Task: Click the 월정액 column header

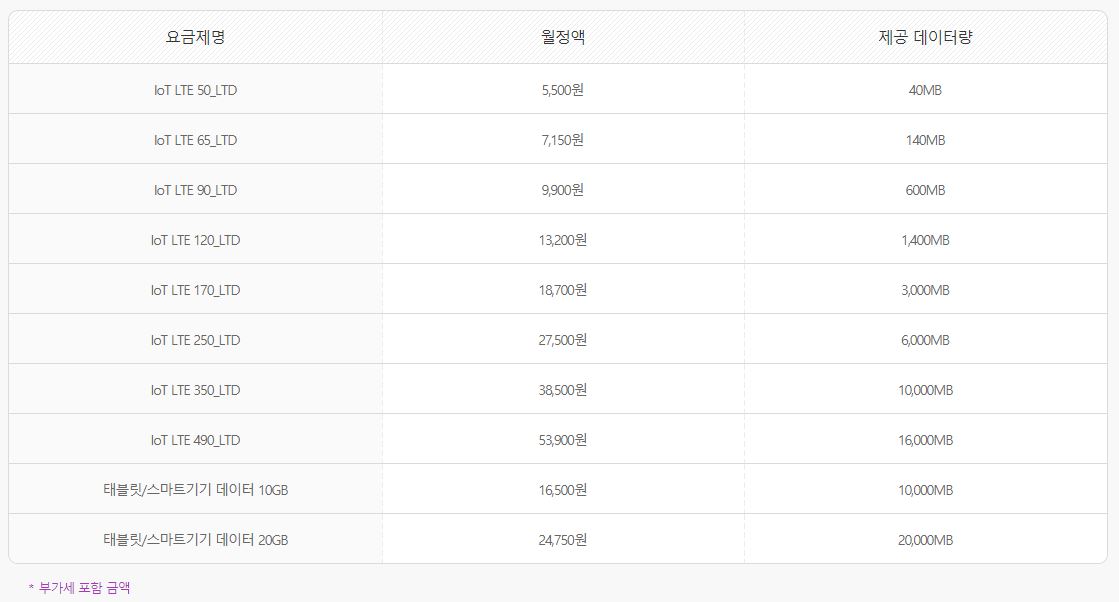Action: (x=562, y=37)
